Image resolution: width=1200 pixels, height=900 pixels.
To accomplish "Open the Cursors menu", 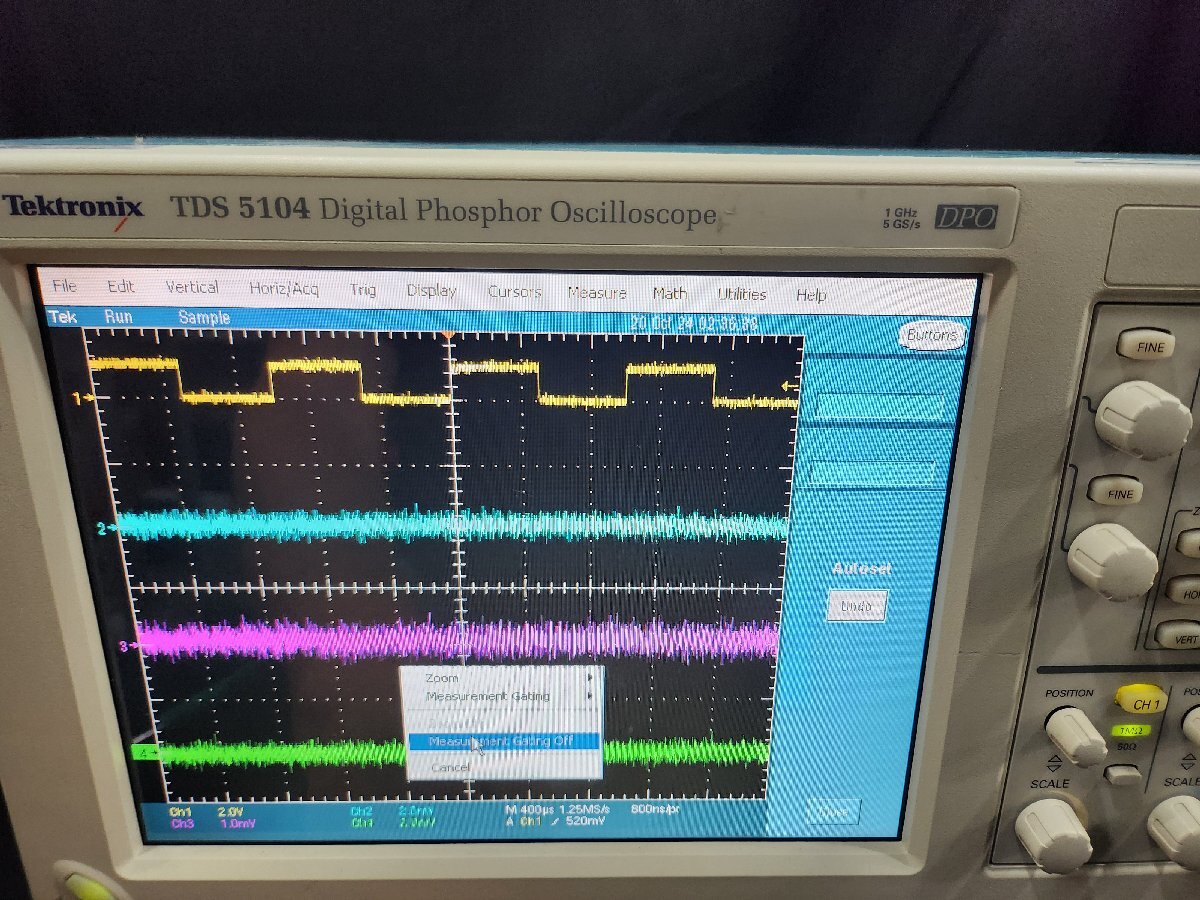I will pyautogui.click(x=514, y=292).
